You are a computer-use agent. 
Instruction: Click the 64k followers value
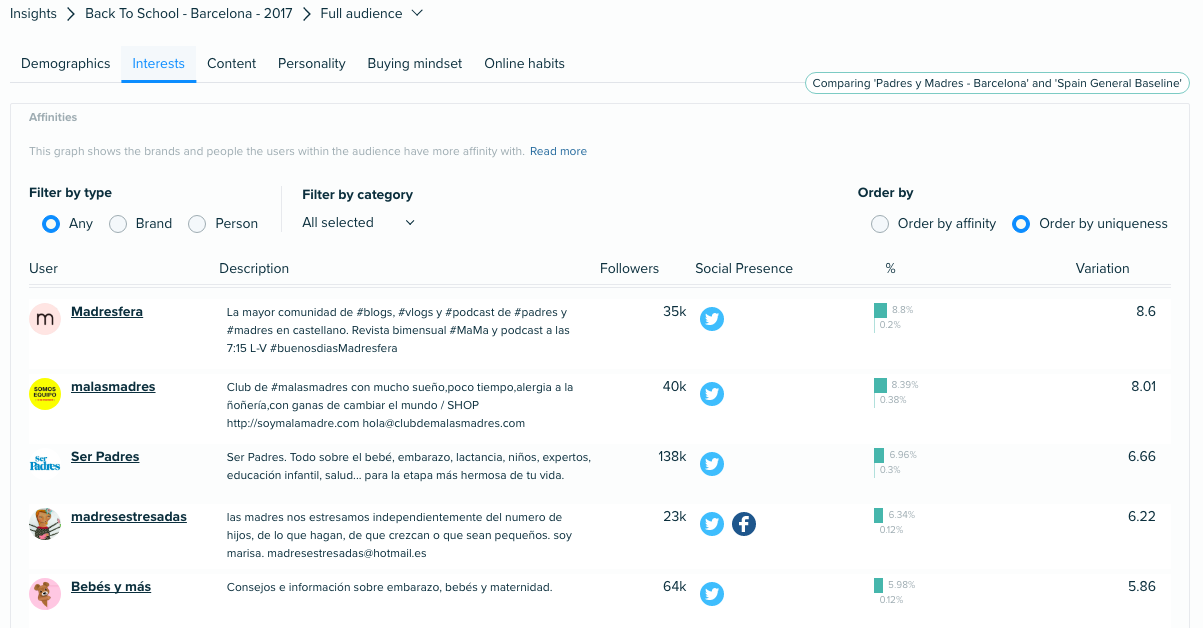click(x=674, y=587)
